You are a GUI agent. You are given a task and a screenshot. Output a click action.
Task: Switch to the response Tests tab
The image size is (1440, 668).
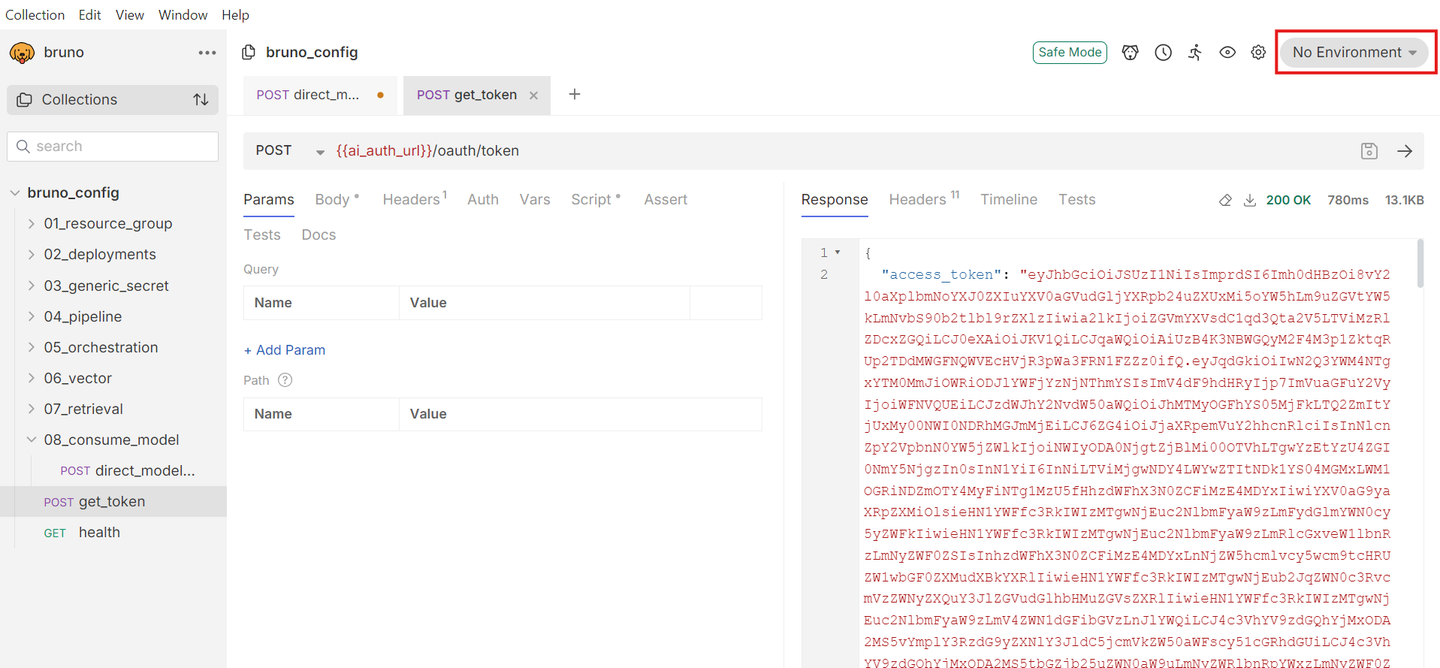tap(1077, 200)
